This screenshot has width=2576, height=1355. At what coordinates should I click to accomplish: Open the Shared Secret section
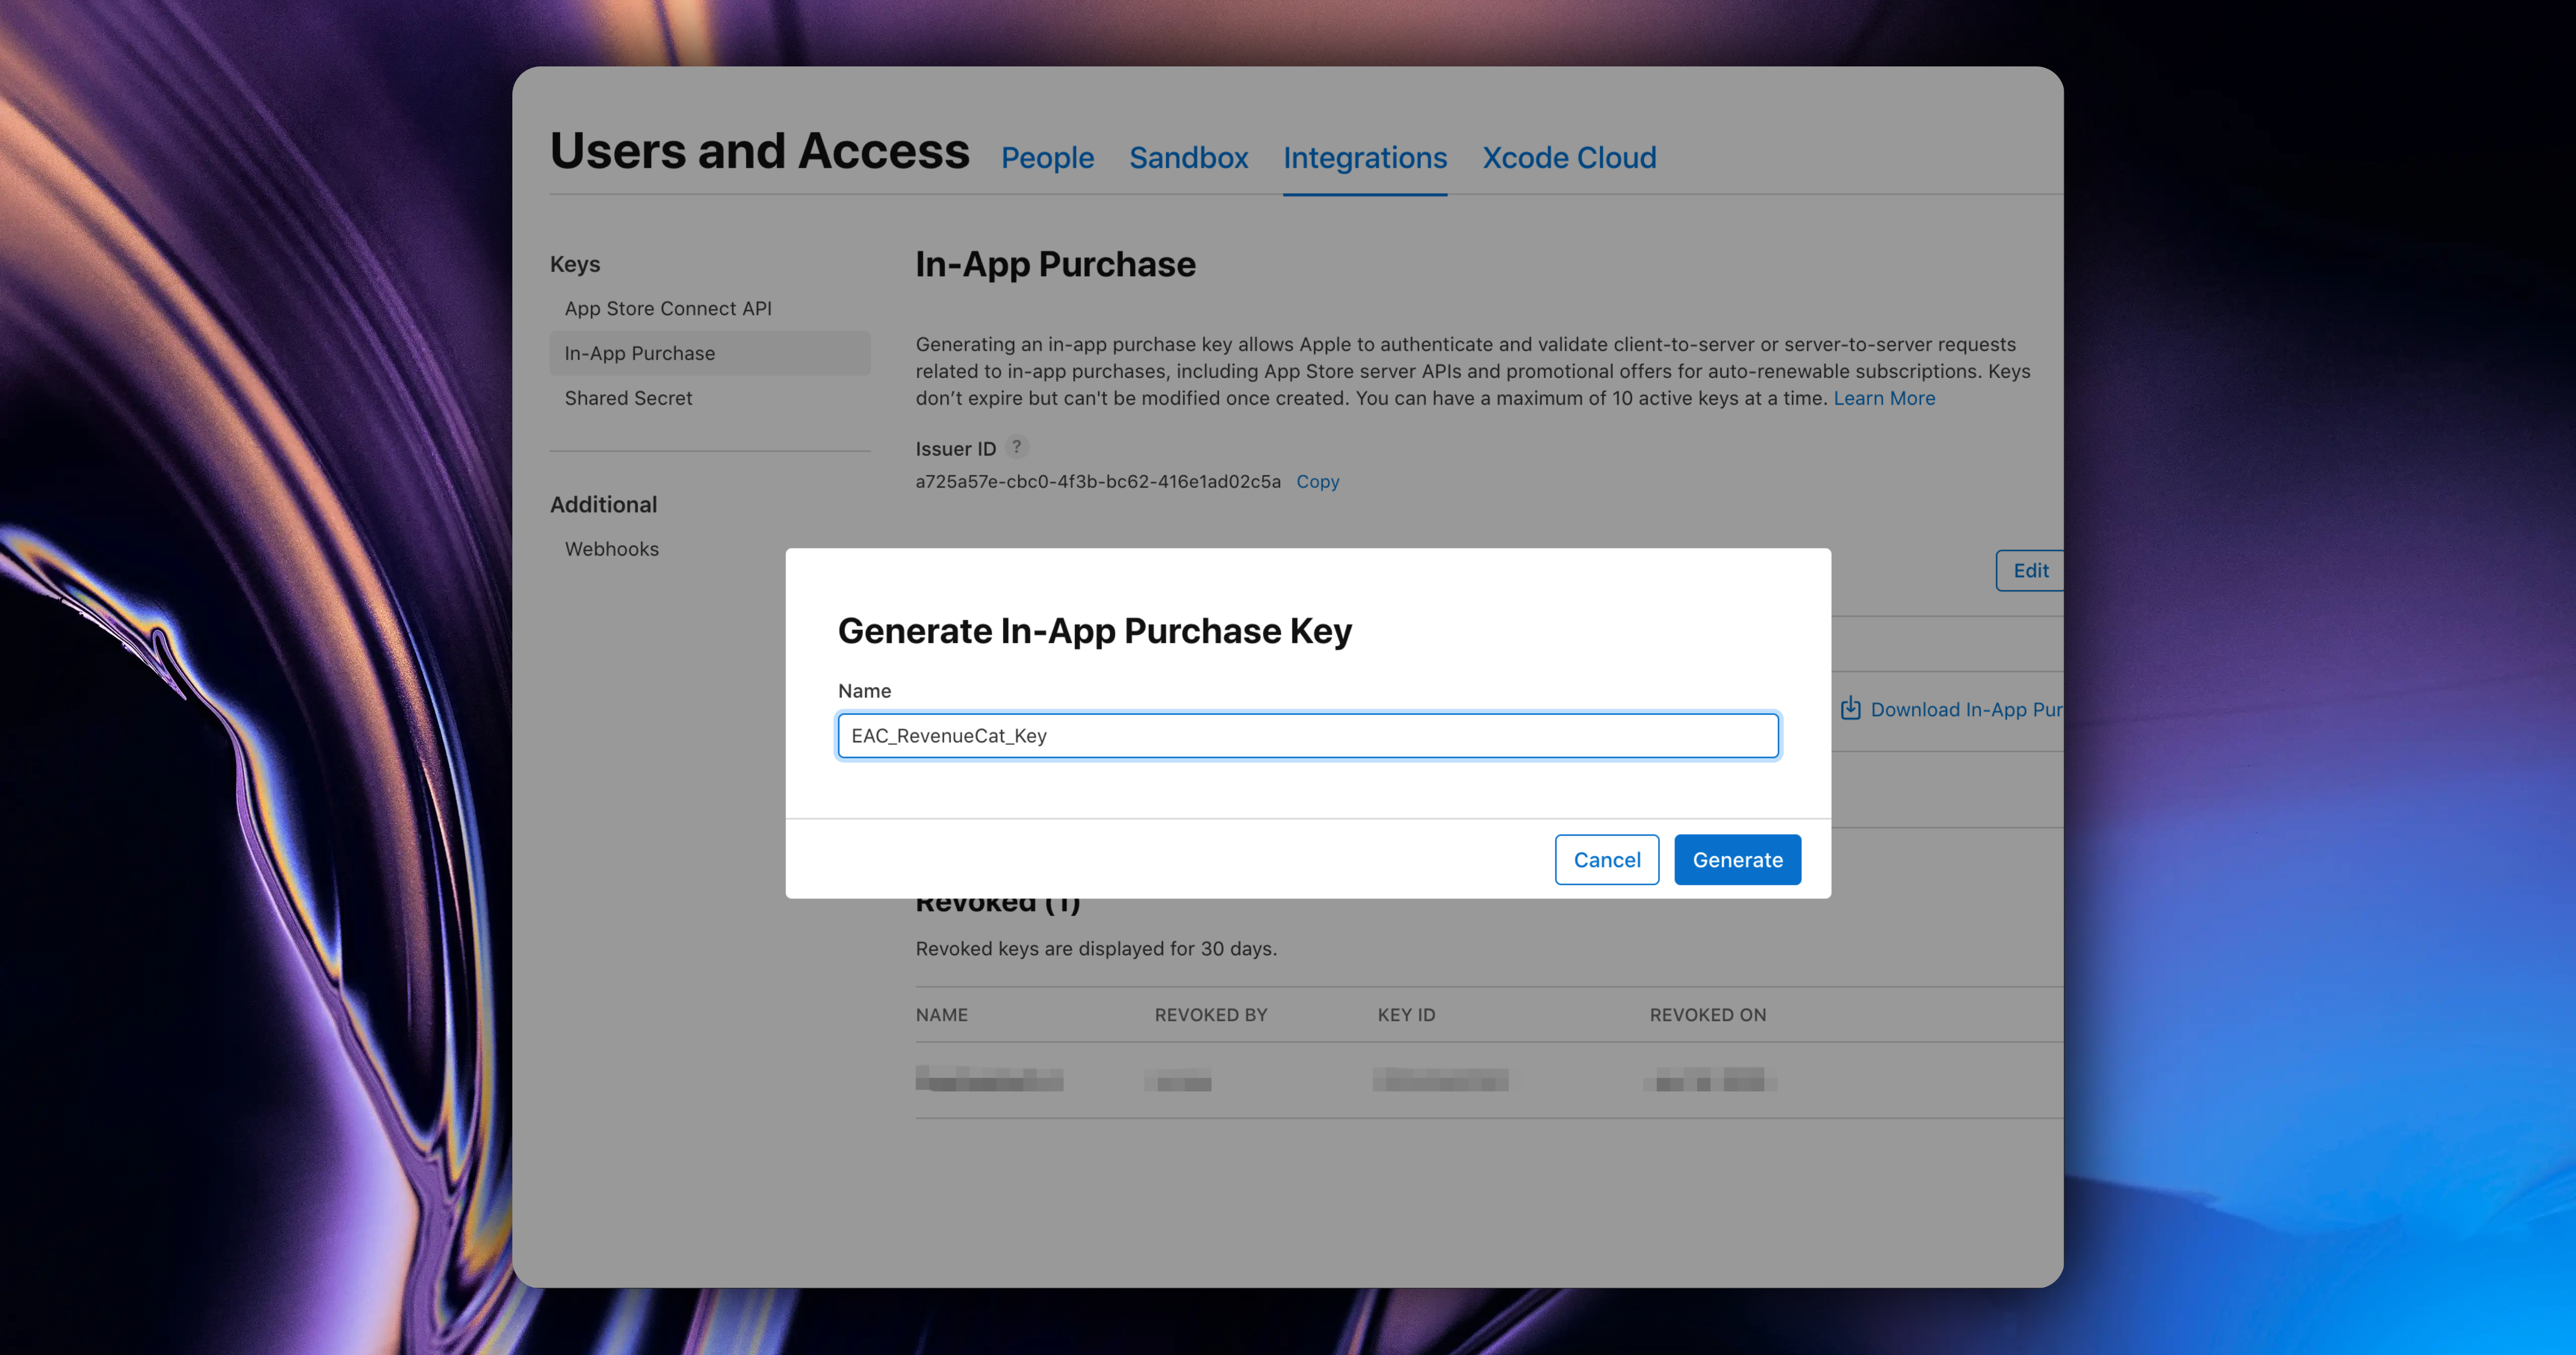pyautogui.click(x=628, y=398)
